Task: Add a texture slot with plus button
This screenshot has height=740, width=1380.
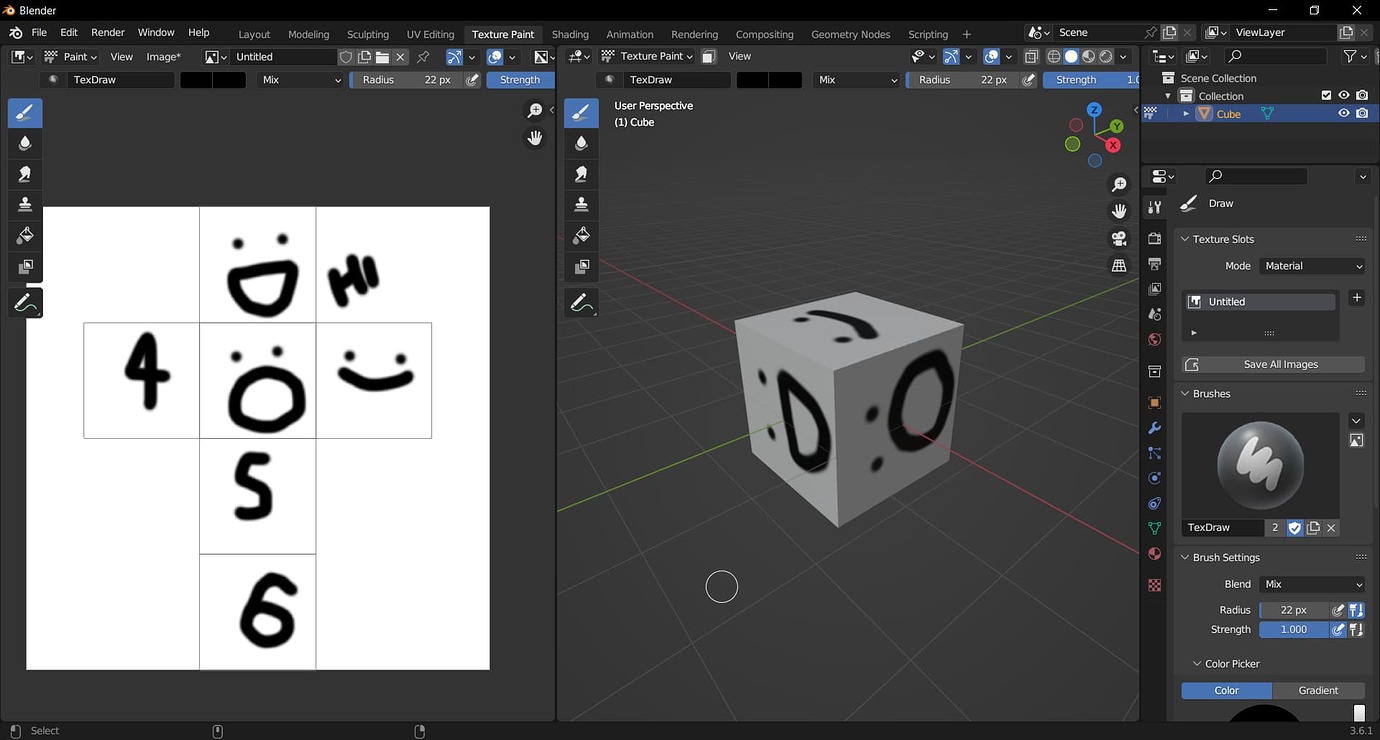Action: 1357,298
